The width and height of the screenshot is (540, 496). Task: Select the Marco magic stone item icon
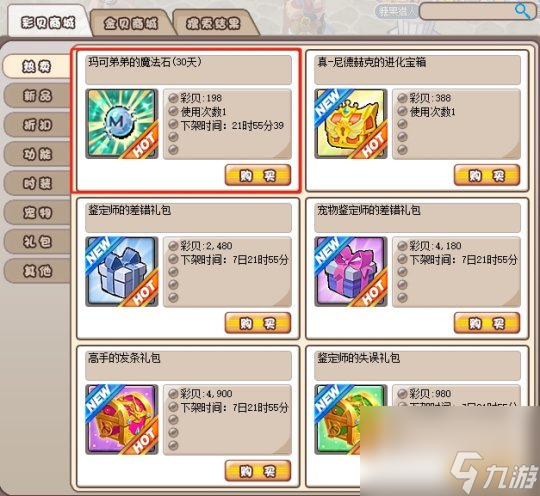tap(122, 124)
